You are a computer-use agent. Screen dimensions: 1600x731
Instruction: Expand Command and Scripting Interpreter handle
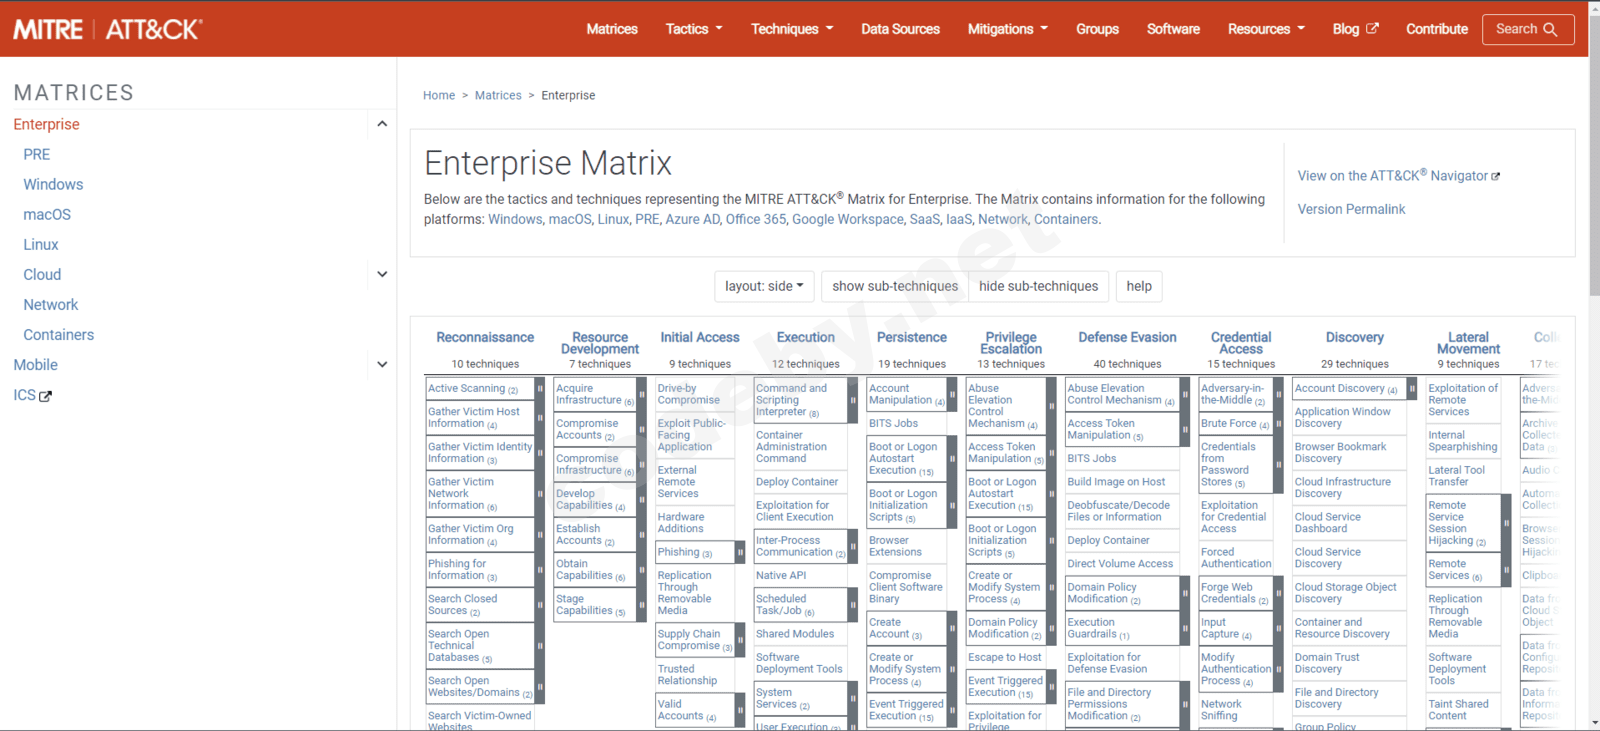click(x=853, y=400)
